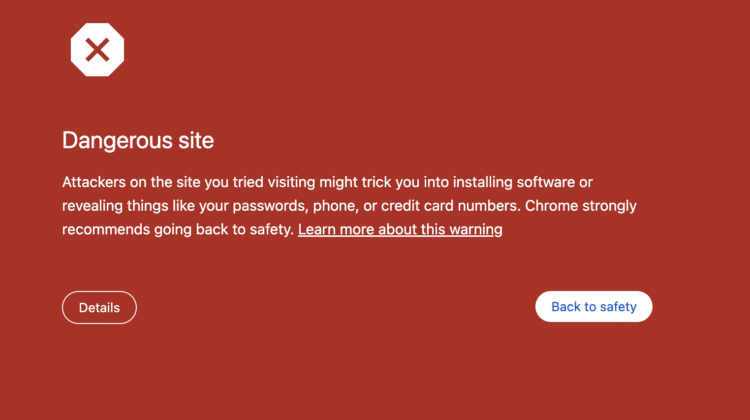750x420 pixels.
Task: Tap the Dangerous site title text
Action: point(138,140)
